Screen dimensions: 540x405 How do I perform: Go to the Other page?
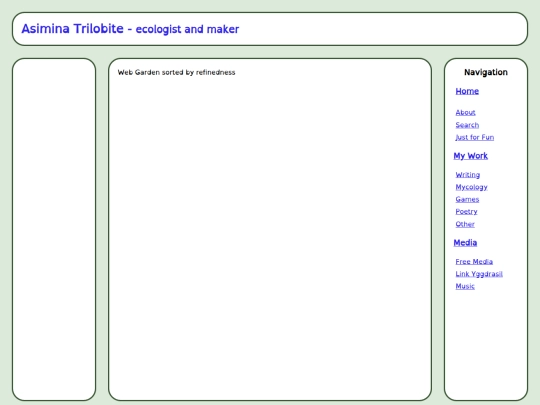(x=465, y=224)
